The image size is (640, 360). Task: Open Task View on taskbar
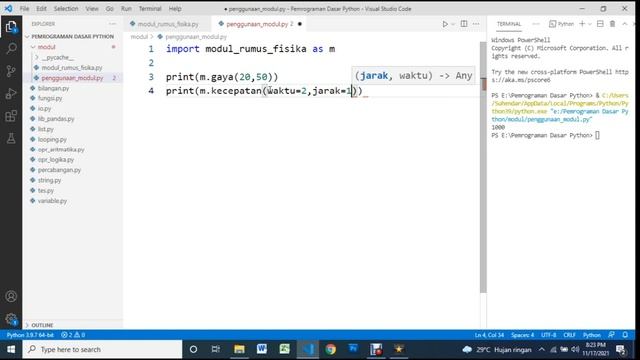pos(216,349)
